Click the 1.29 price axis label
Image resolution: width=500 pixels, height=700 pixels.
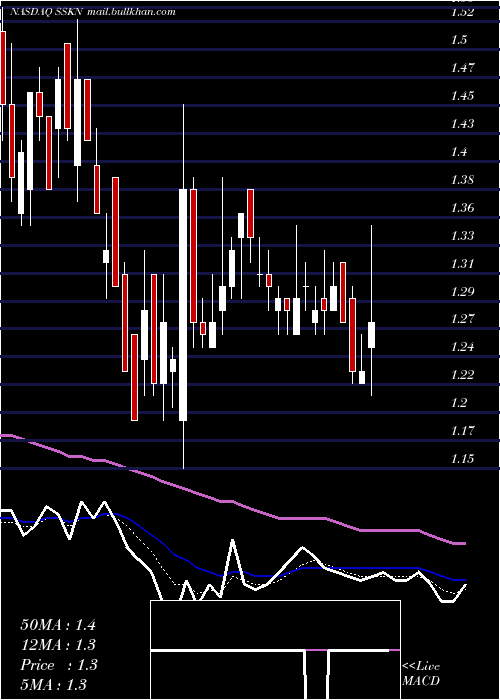462,292
